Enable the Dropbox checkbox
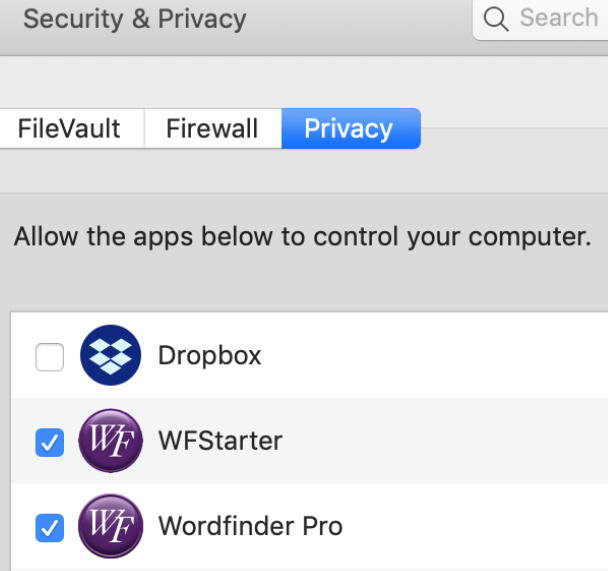 (50, 357)
